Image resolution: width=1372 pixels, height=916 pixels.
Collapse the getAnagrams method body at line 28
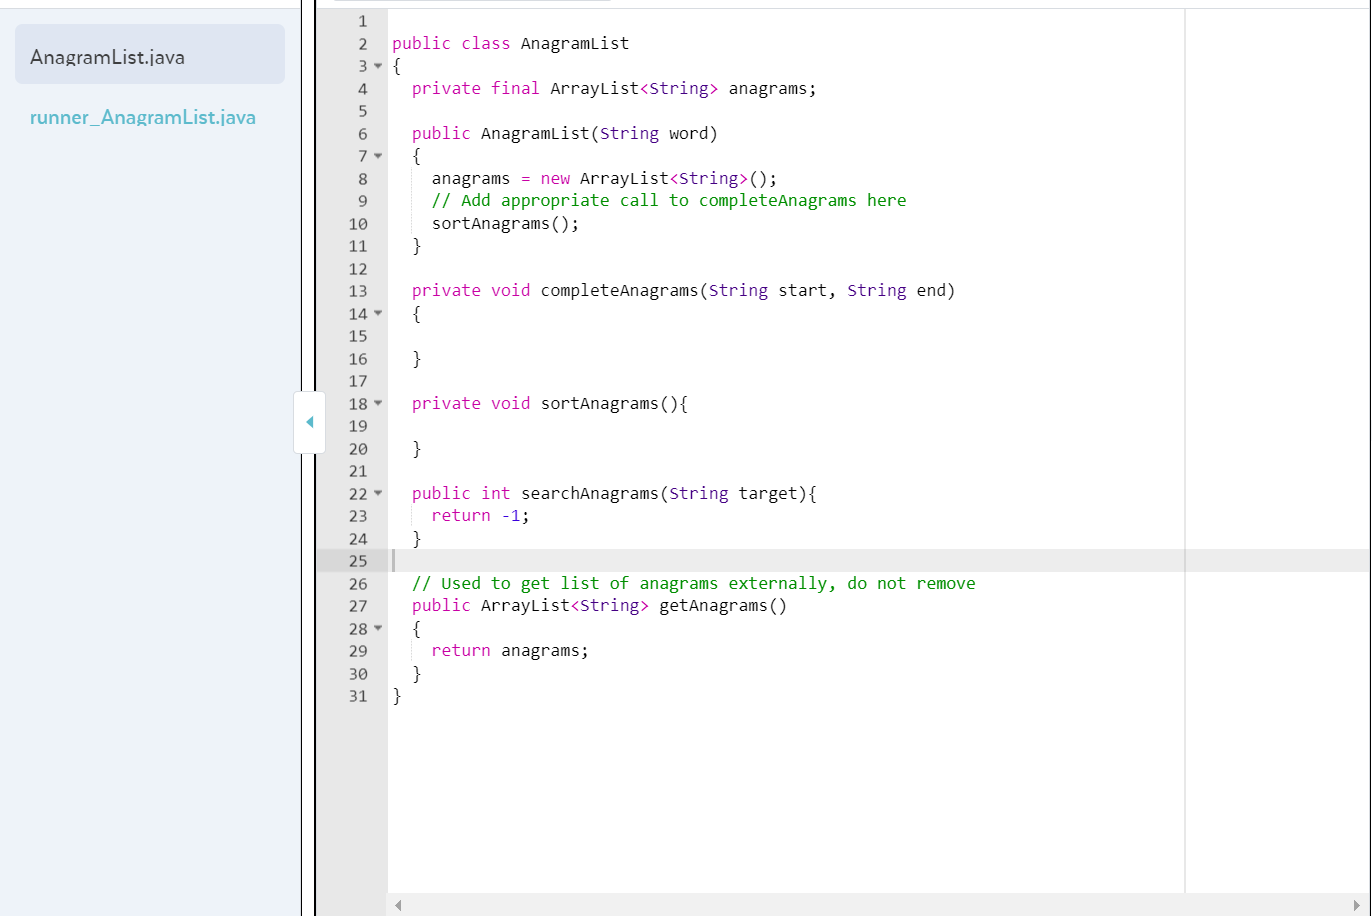tap(378, 628)
